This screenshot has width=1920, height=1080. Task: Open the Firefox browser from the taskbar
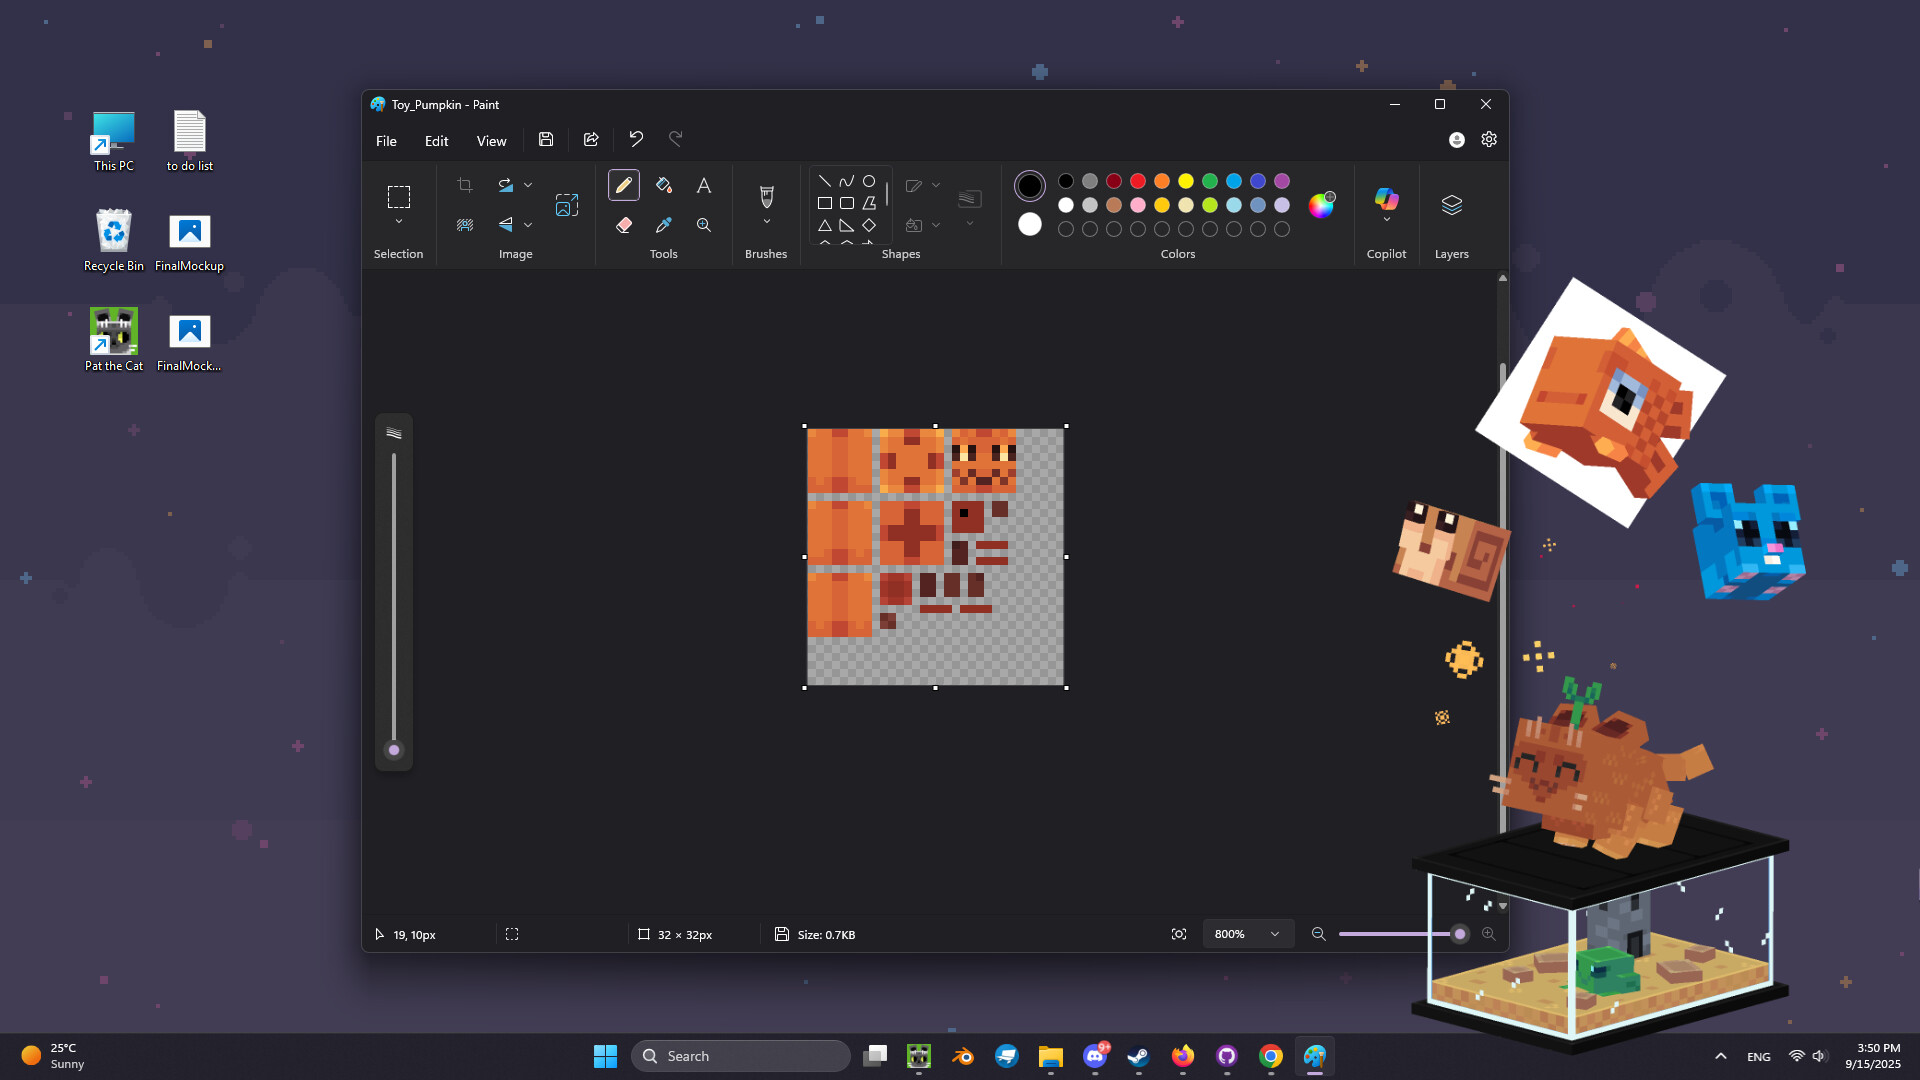(1182, 1055)
